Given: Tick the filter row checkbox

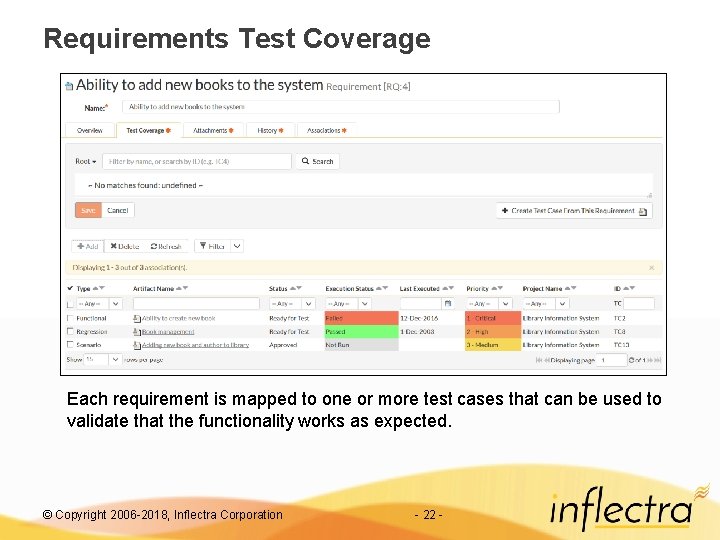Looking at the screenshot, I should 70,304.
